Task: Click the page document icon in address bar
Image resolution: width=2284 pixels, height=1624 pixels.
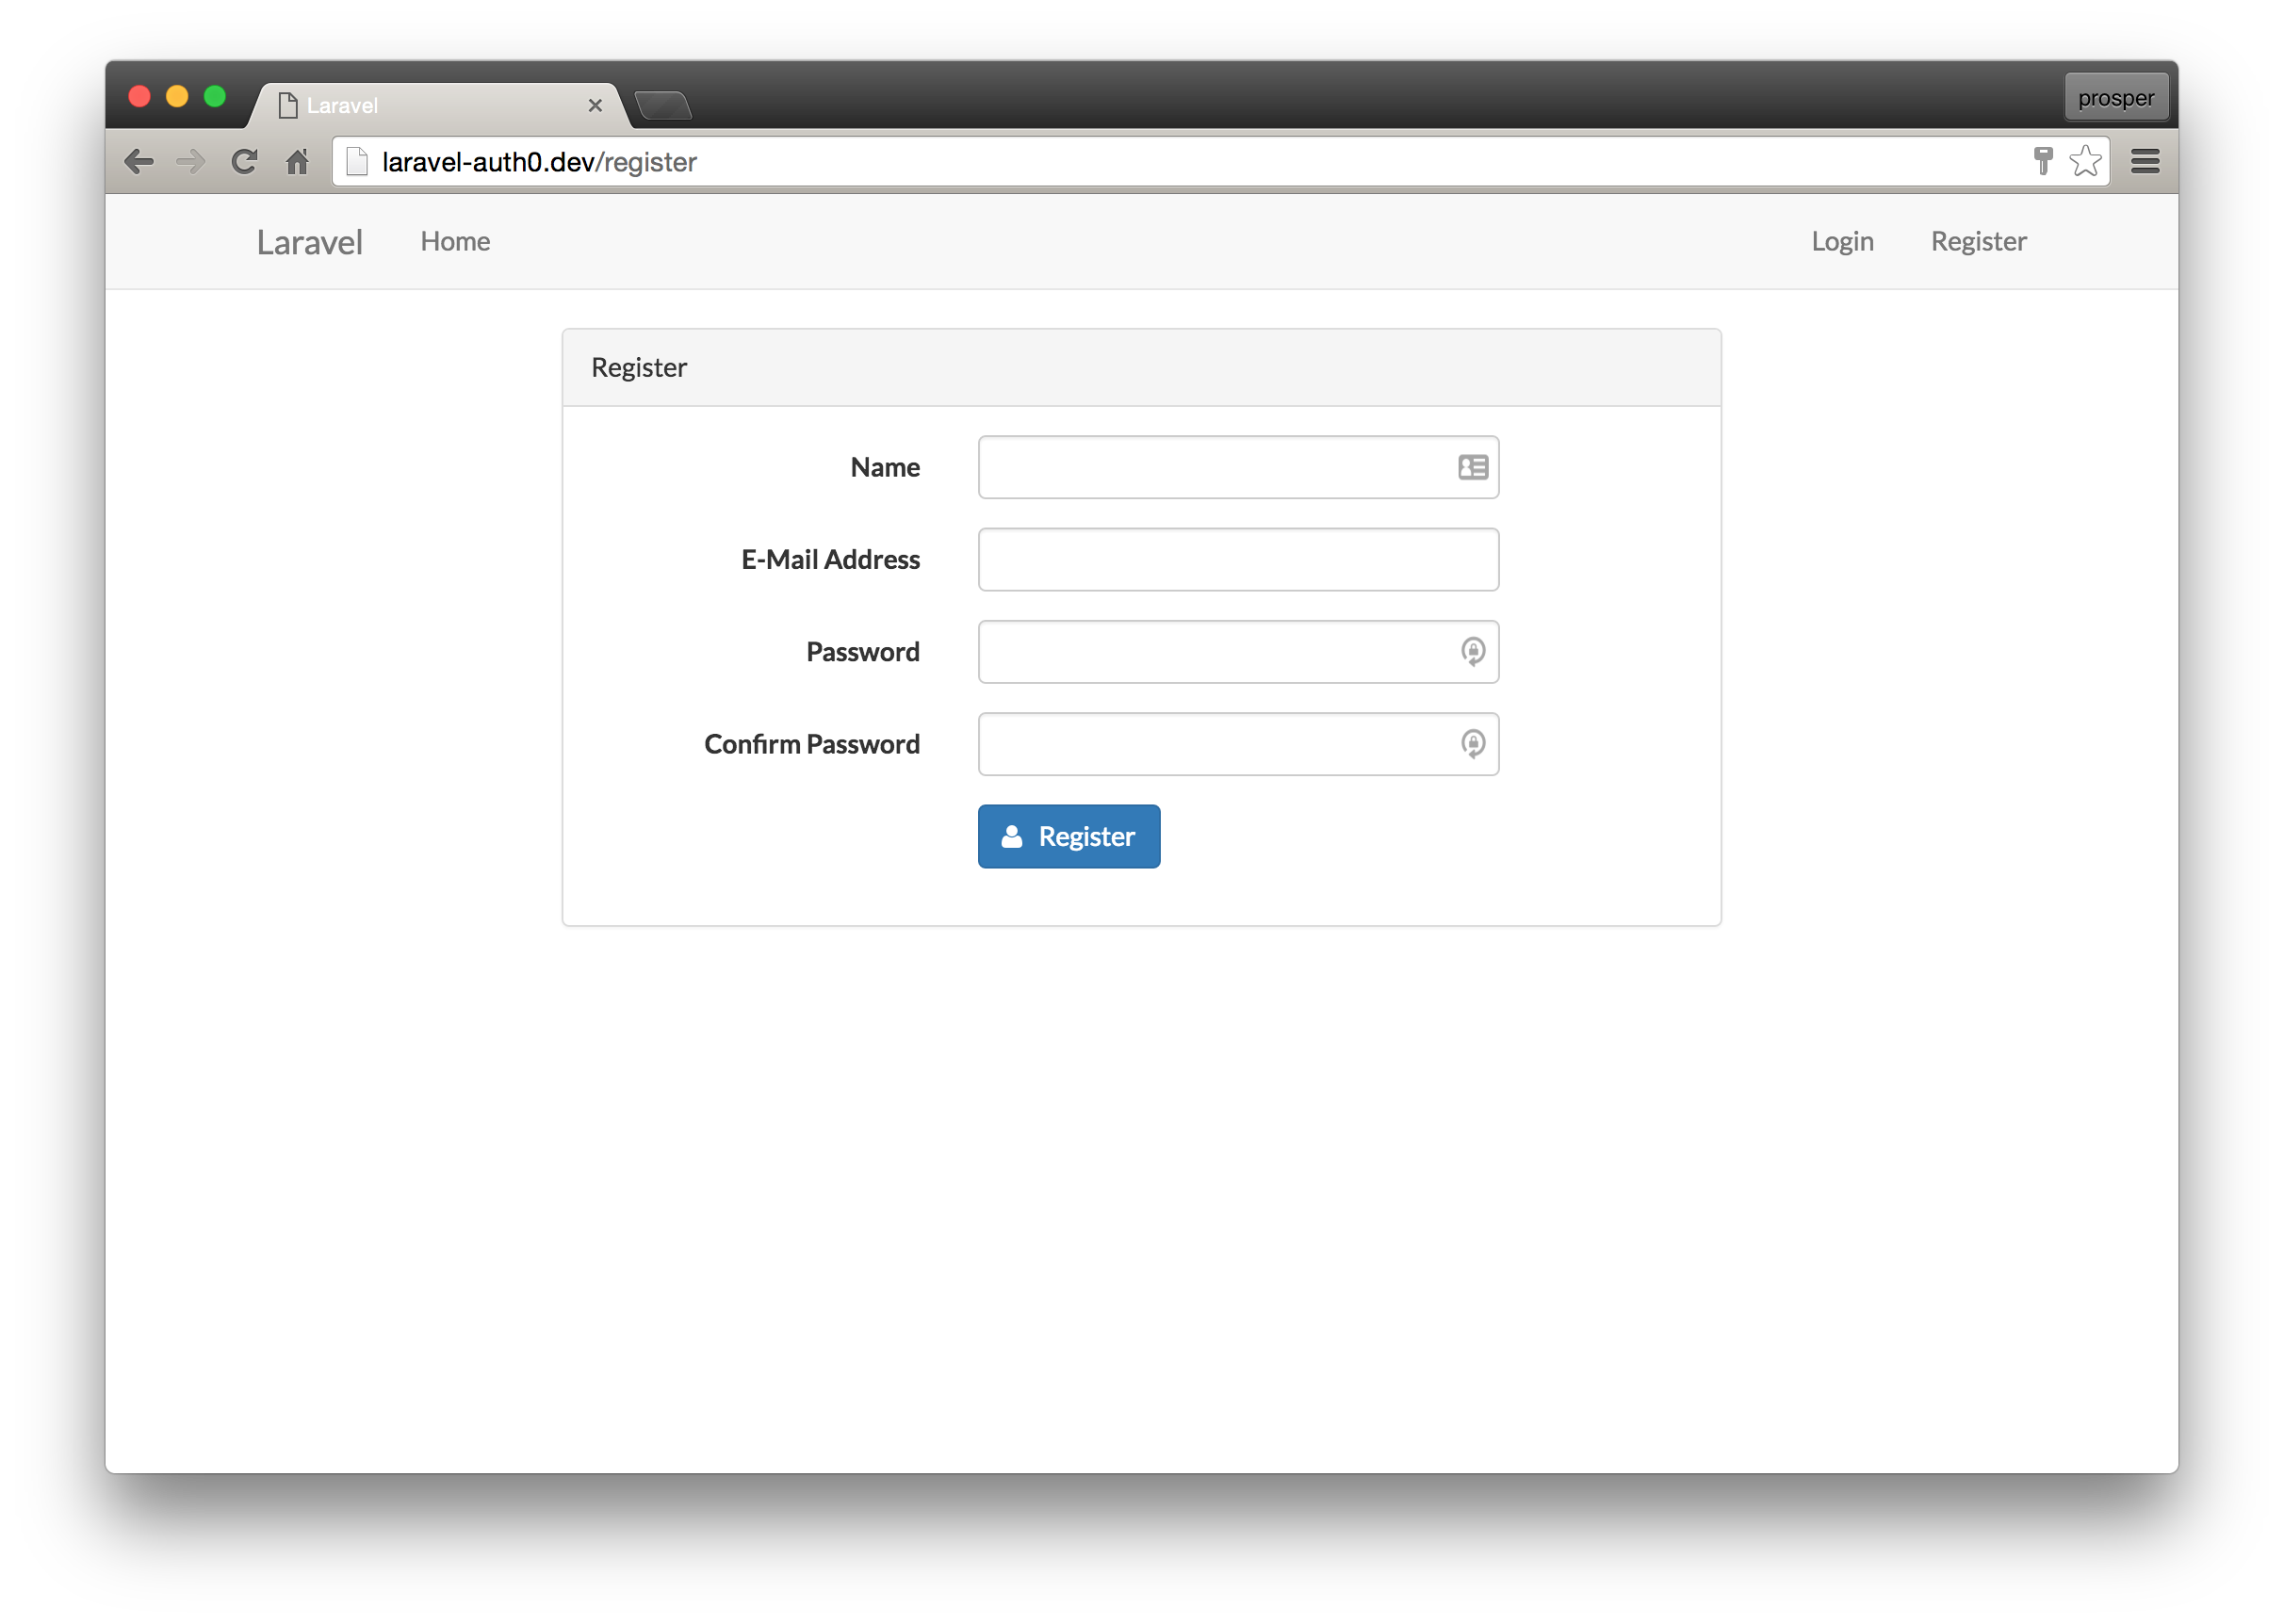Action: coord(356,161)
